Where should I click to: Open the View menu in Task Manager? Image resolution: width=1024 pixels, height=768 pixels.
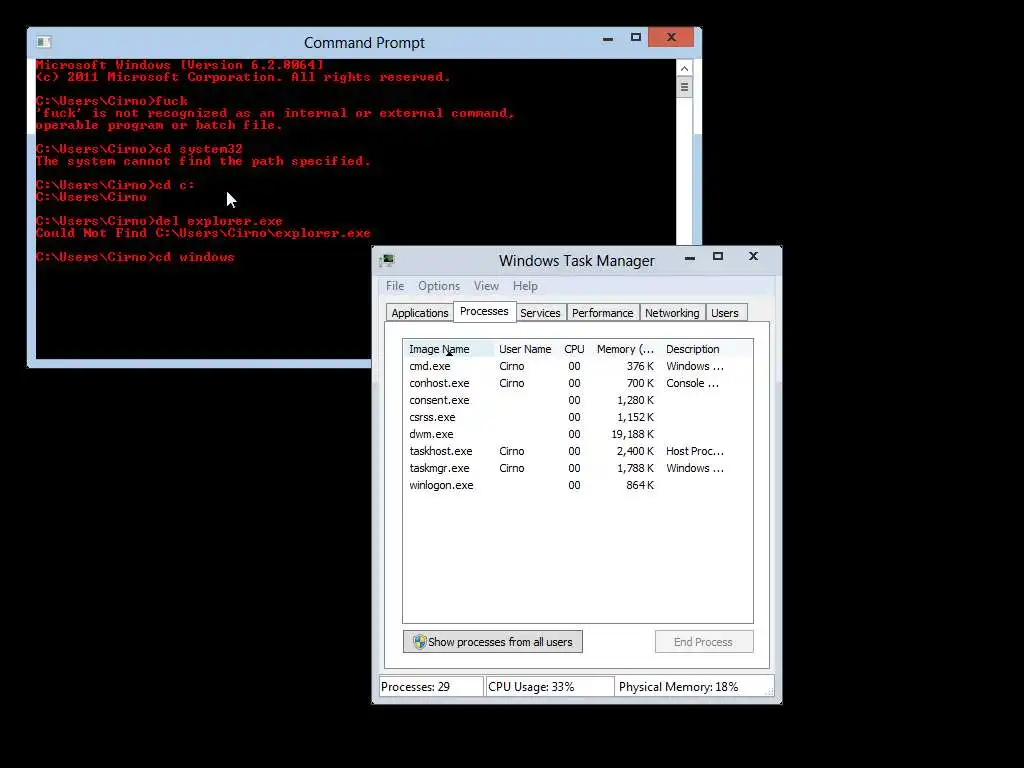tap(486, 286)
